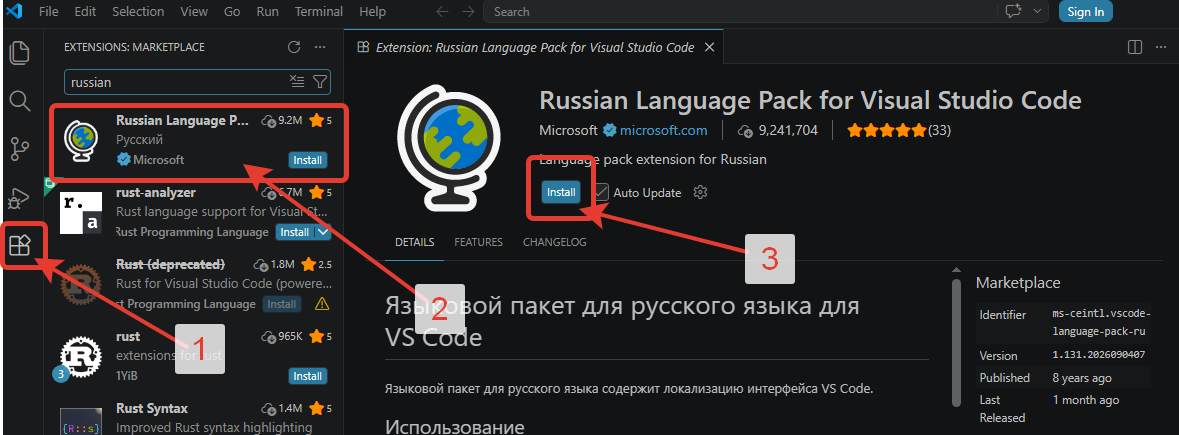
Task: Open the Selection menu
Action: [138, 12]
